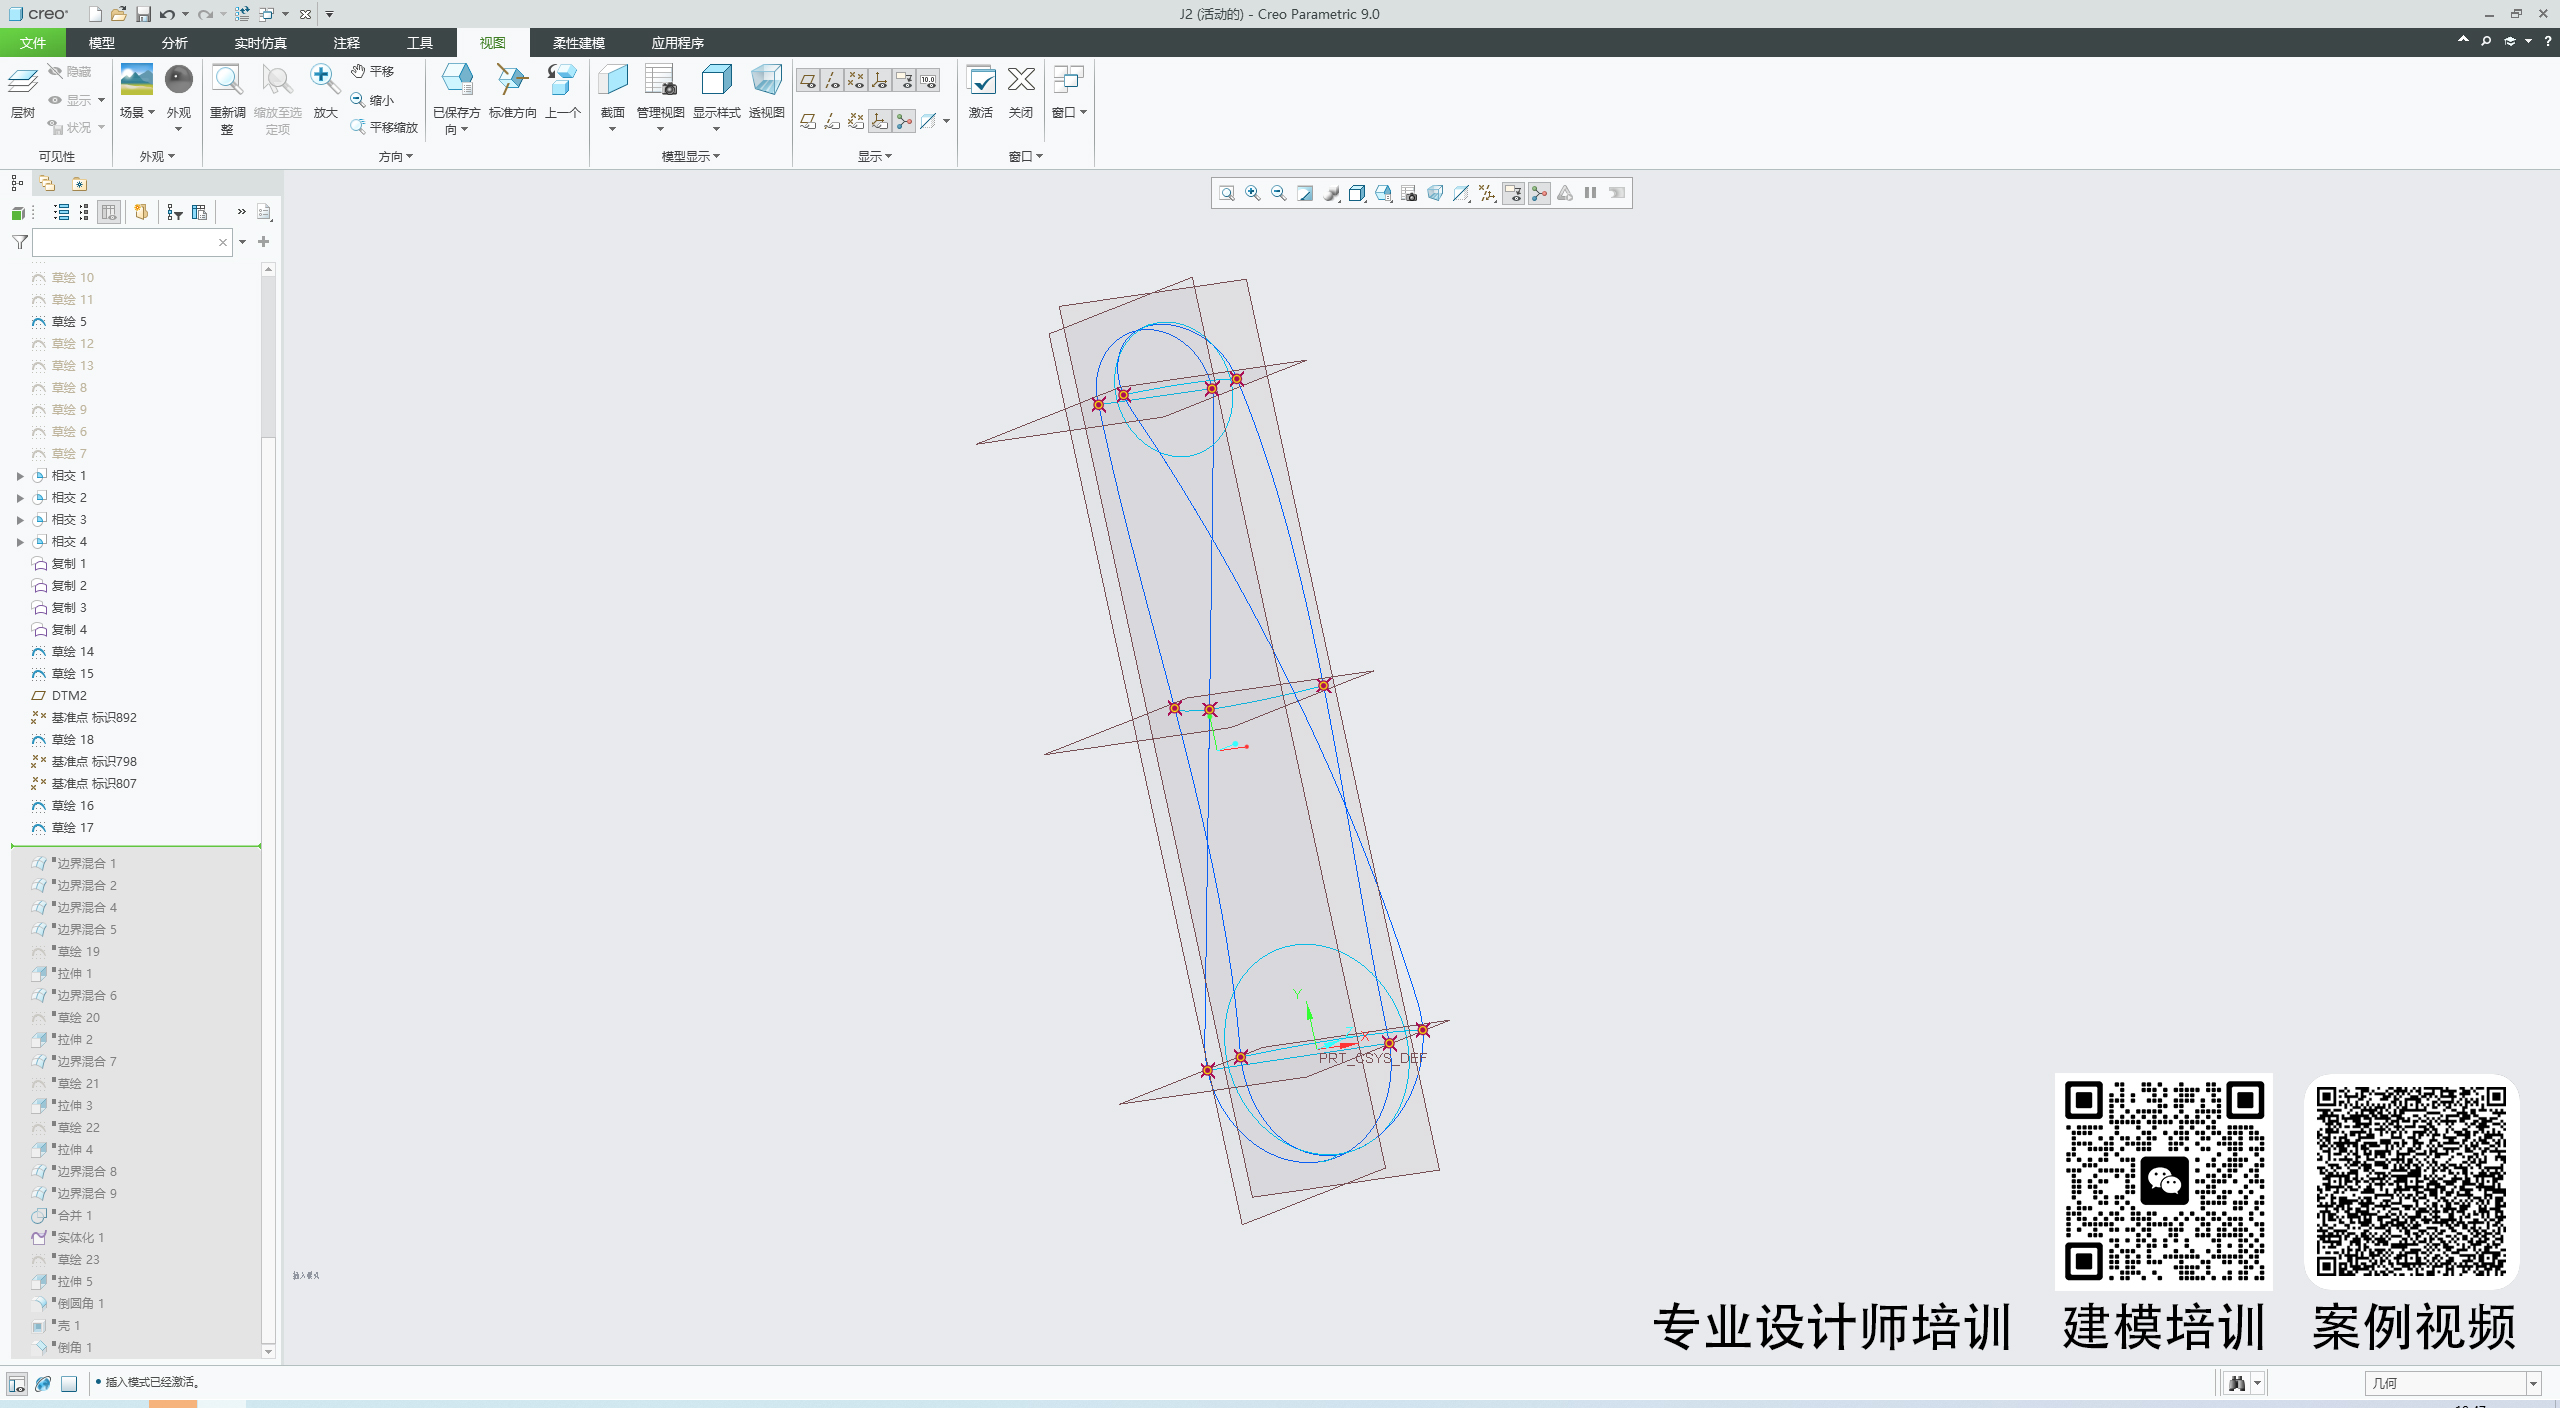Toggle plane display visibility in 显示 group
Viewport: 2560px width, 1408px height.
coord(808,80)
